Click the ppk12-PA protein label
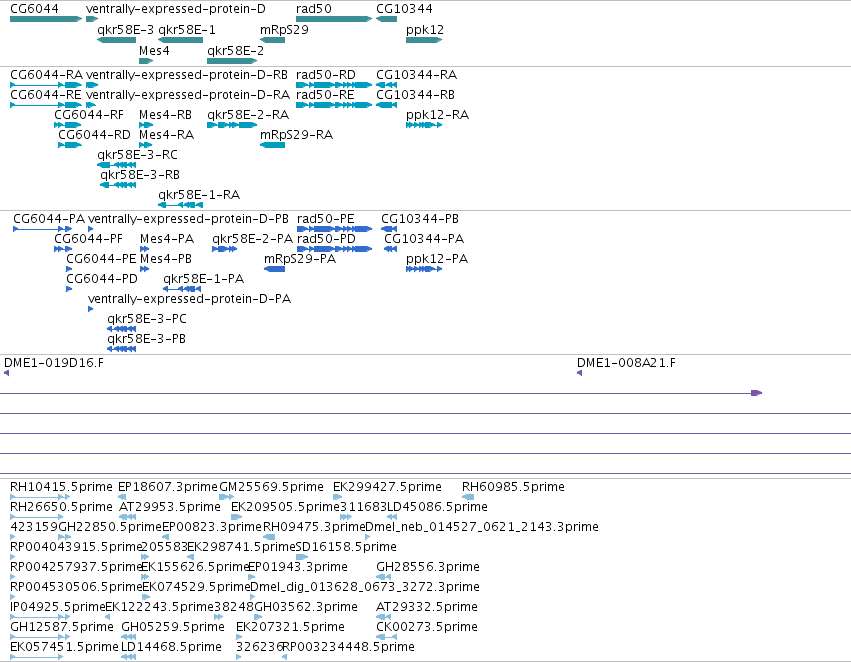Image resolution: width=851 pixels, height=662 pixels. [437, 259]
